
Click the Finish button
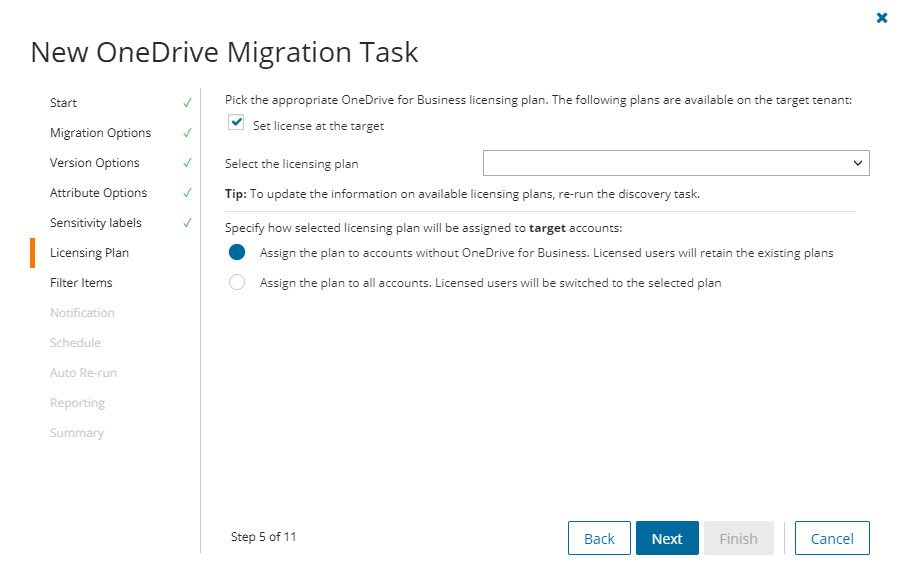[739, 538]
